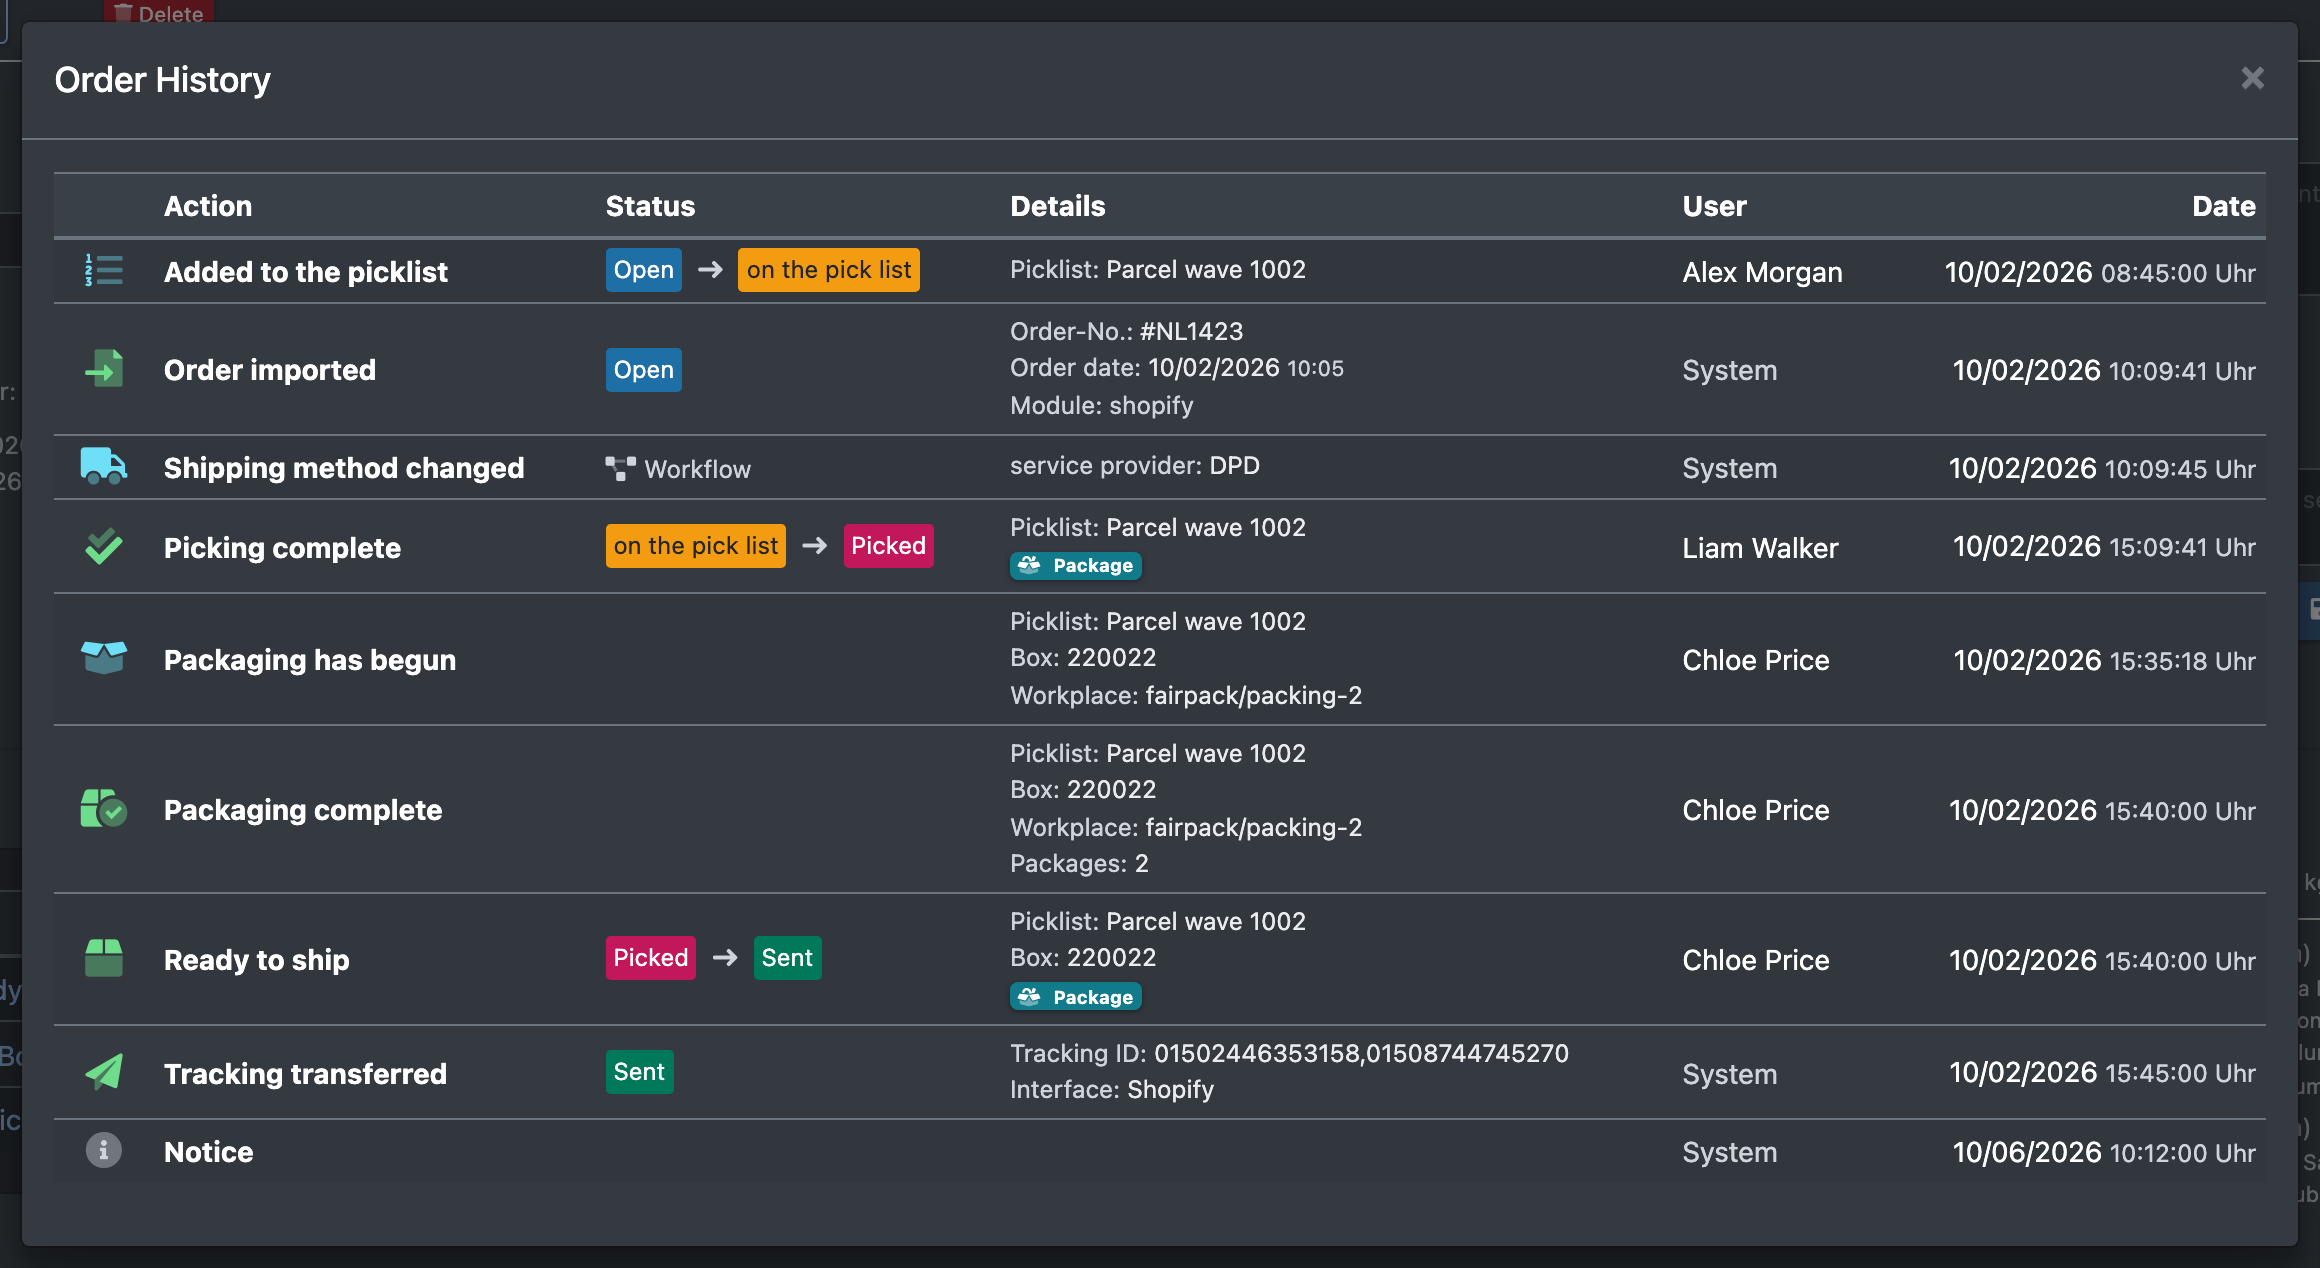Click the info icon in the Notice row

pos(104,1150)
